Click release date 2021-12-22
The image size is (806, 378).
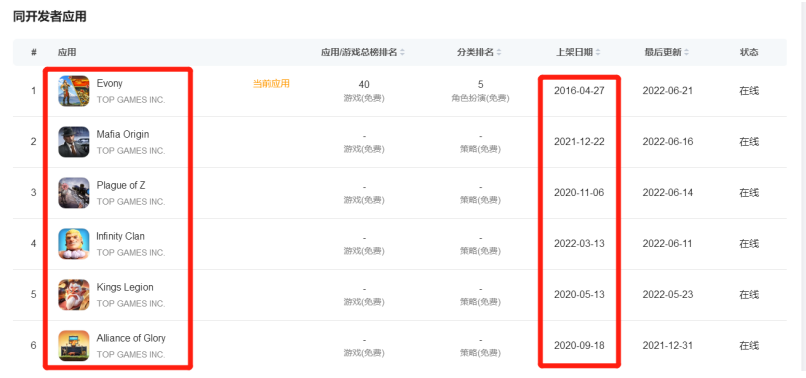click(579, 141)
